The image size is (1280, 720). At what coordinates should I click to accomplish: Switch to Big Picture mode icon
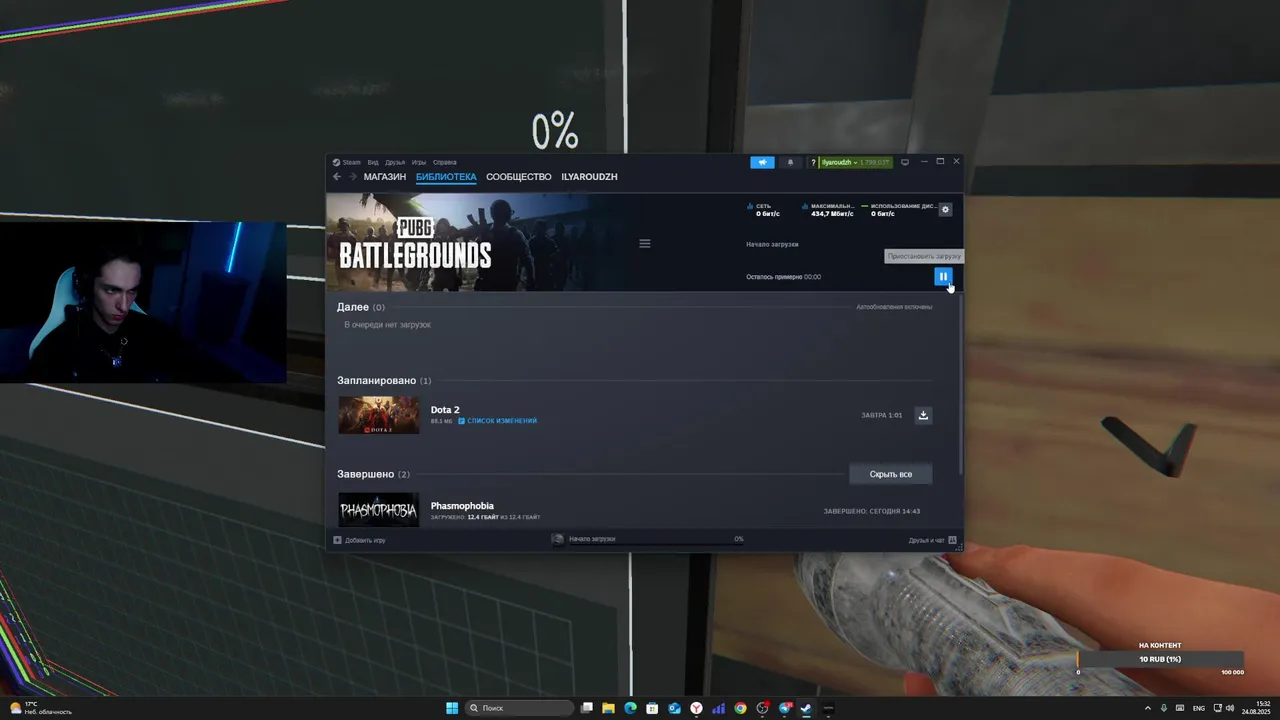pyautogui.click(x=905, y=162)
